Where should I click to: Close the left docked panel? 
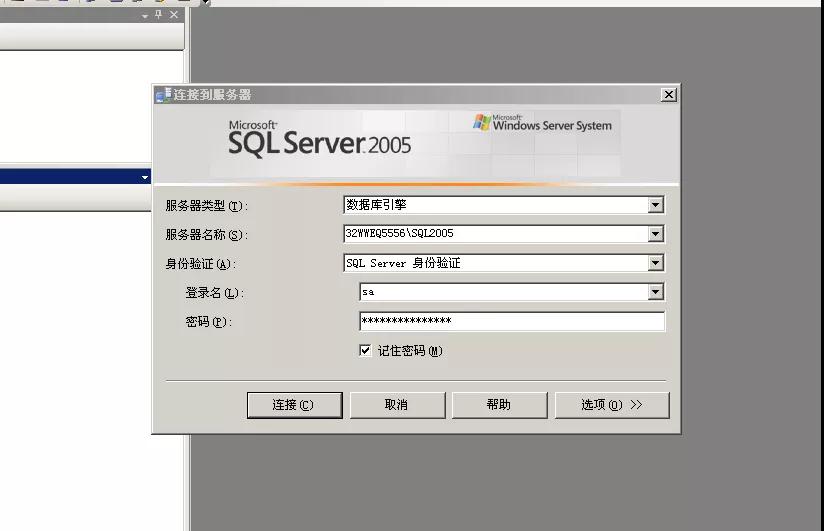click(x=174, y=15)
